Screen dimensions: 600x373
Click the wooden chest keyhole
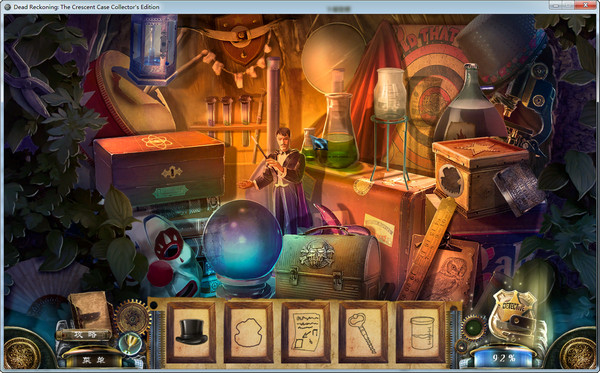pos(171,173)
